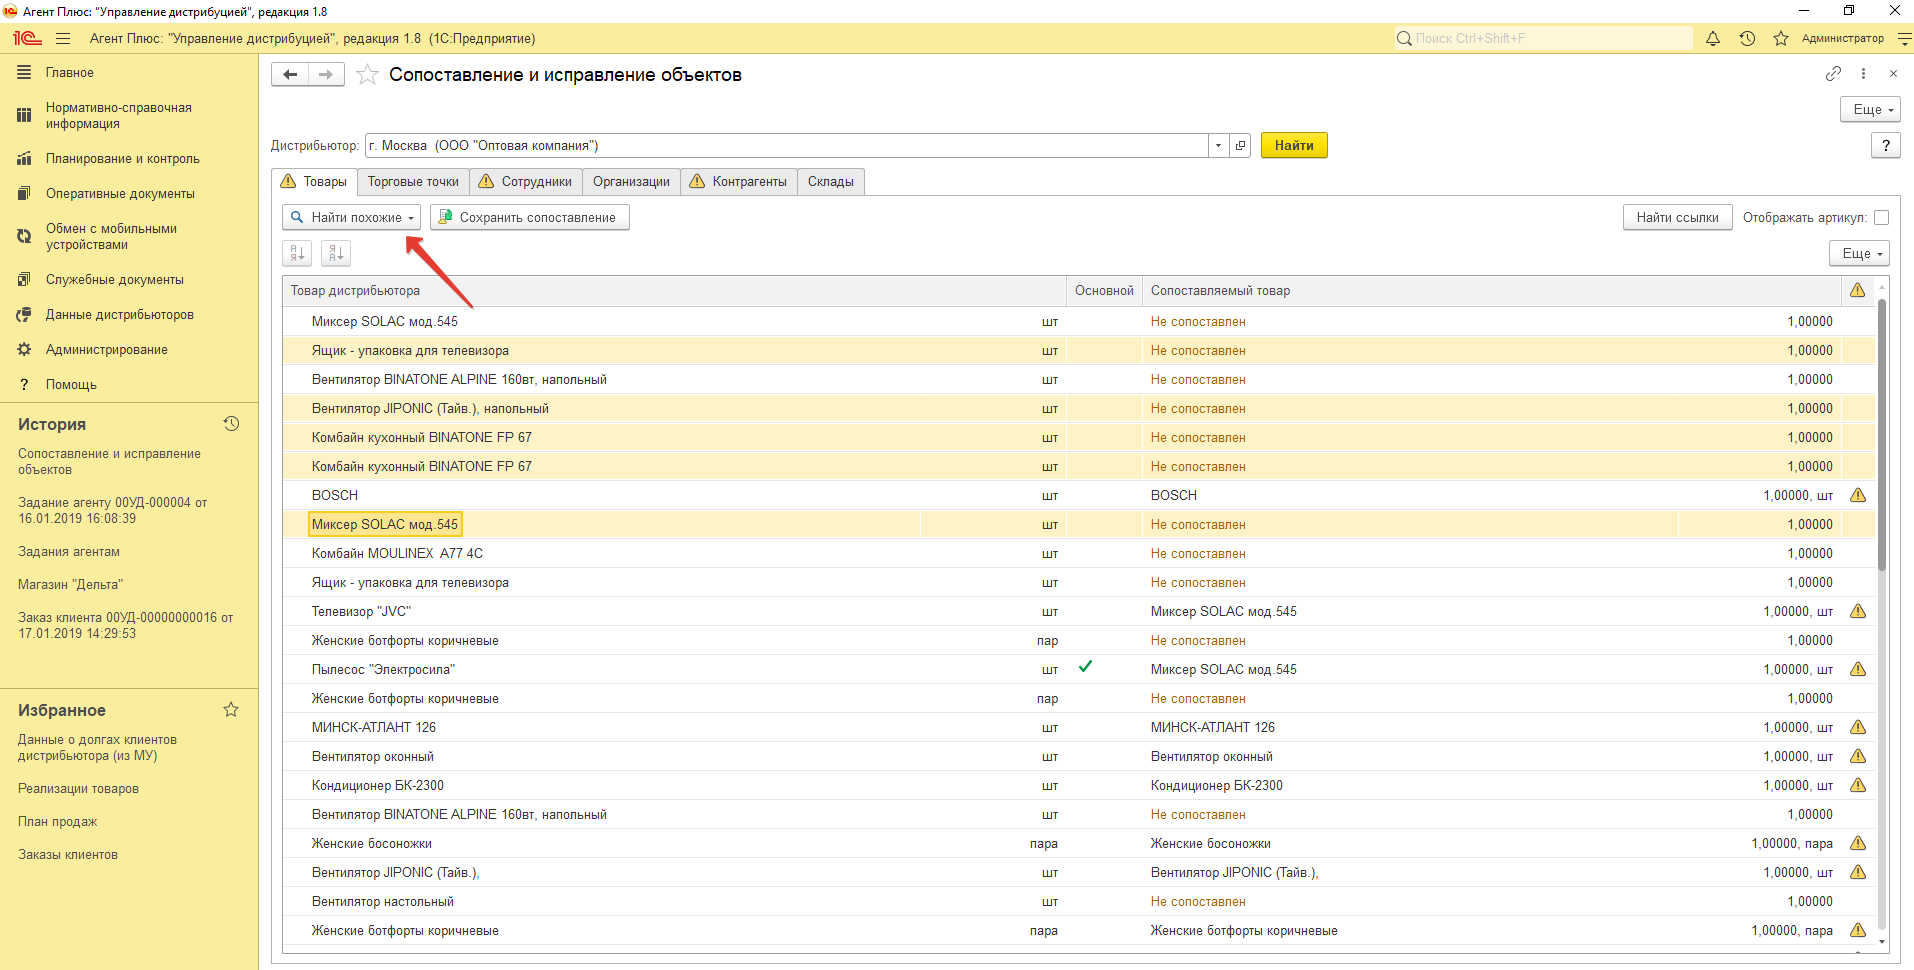The image size is (1914, 970).
Task: Go back with the left arrow
Action: (x=290, y=74)
